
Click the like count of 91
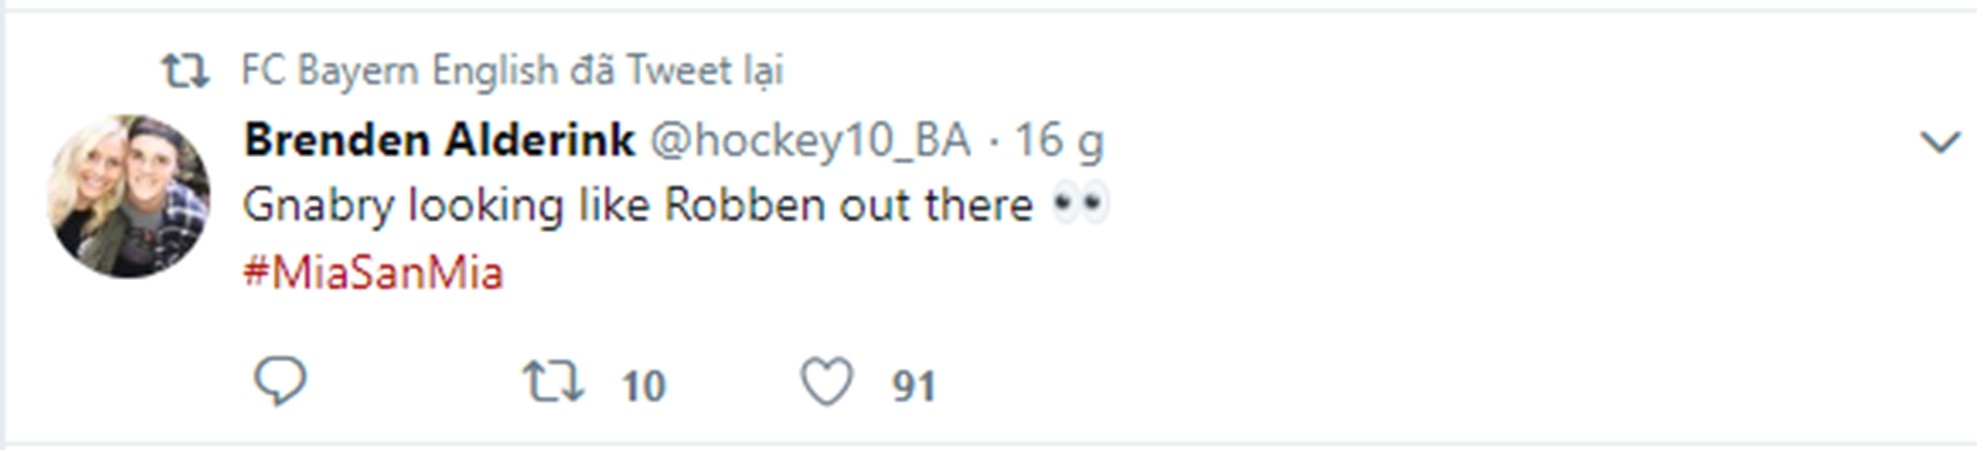click(914, 386)
